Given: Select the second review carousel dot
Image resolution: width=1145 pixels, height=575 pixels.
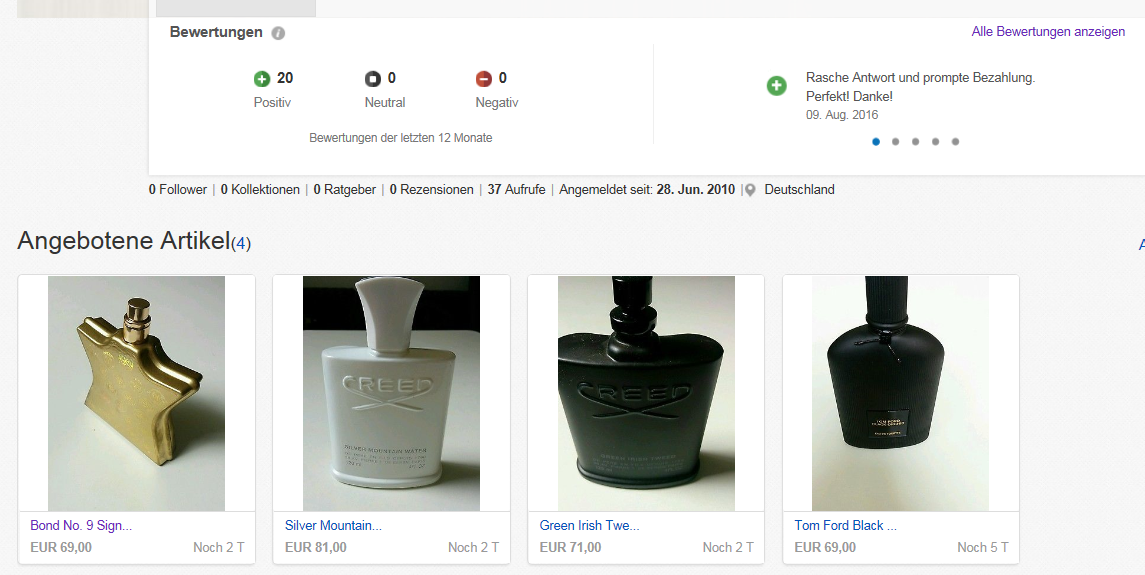Looking at the screenshot, I should point(895,142).
